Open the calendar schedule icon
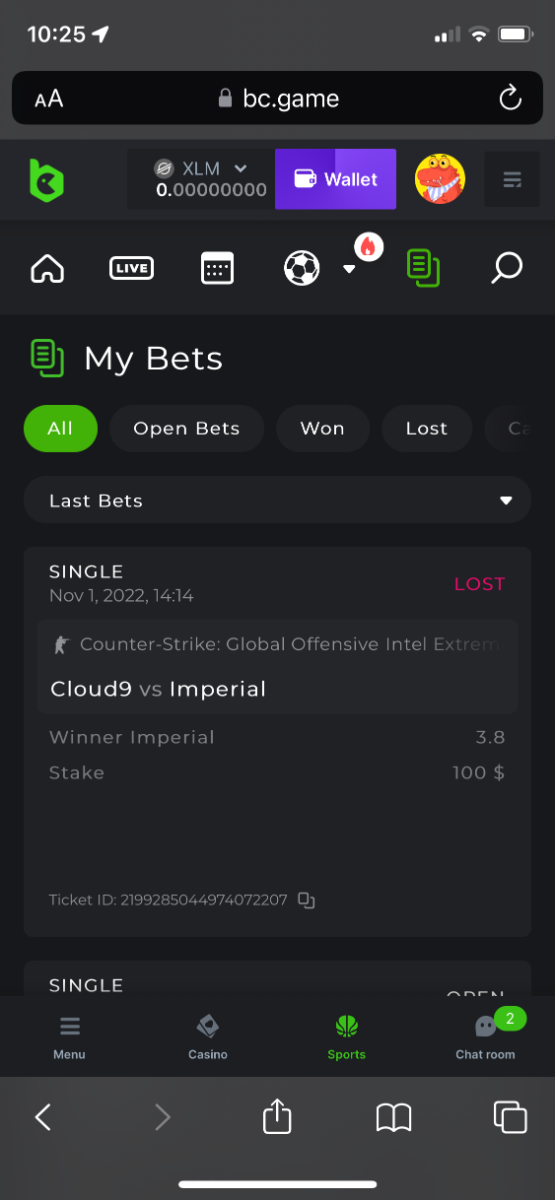Screen dimensions: 555x1200 (217, 268)
